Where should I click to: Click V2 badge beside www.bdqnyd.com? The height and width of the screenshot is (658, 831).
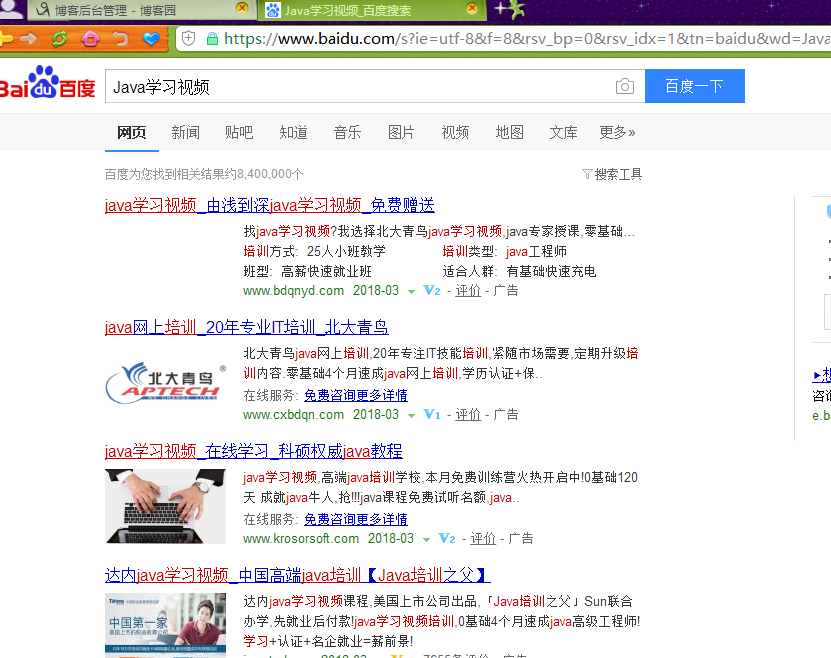(432, 290)
